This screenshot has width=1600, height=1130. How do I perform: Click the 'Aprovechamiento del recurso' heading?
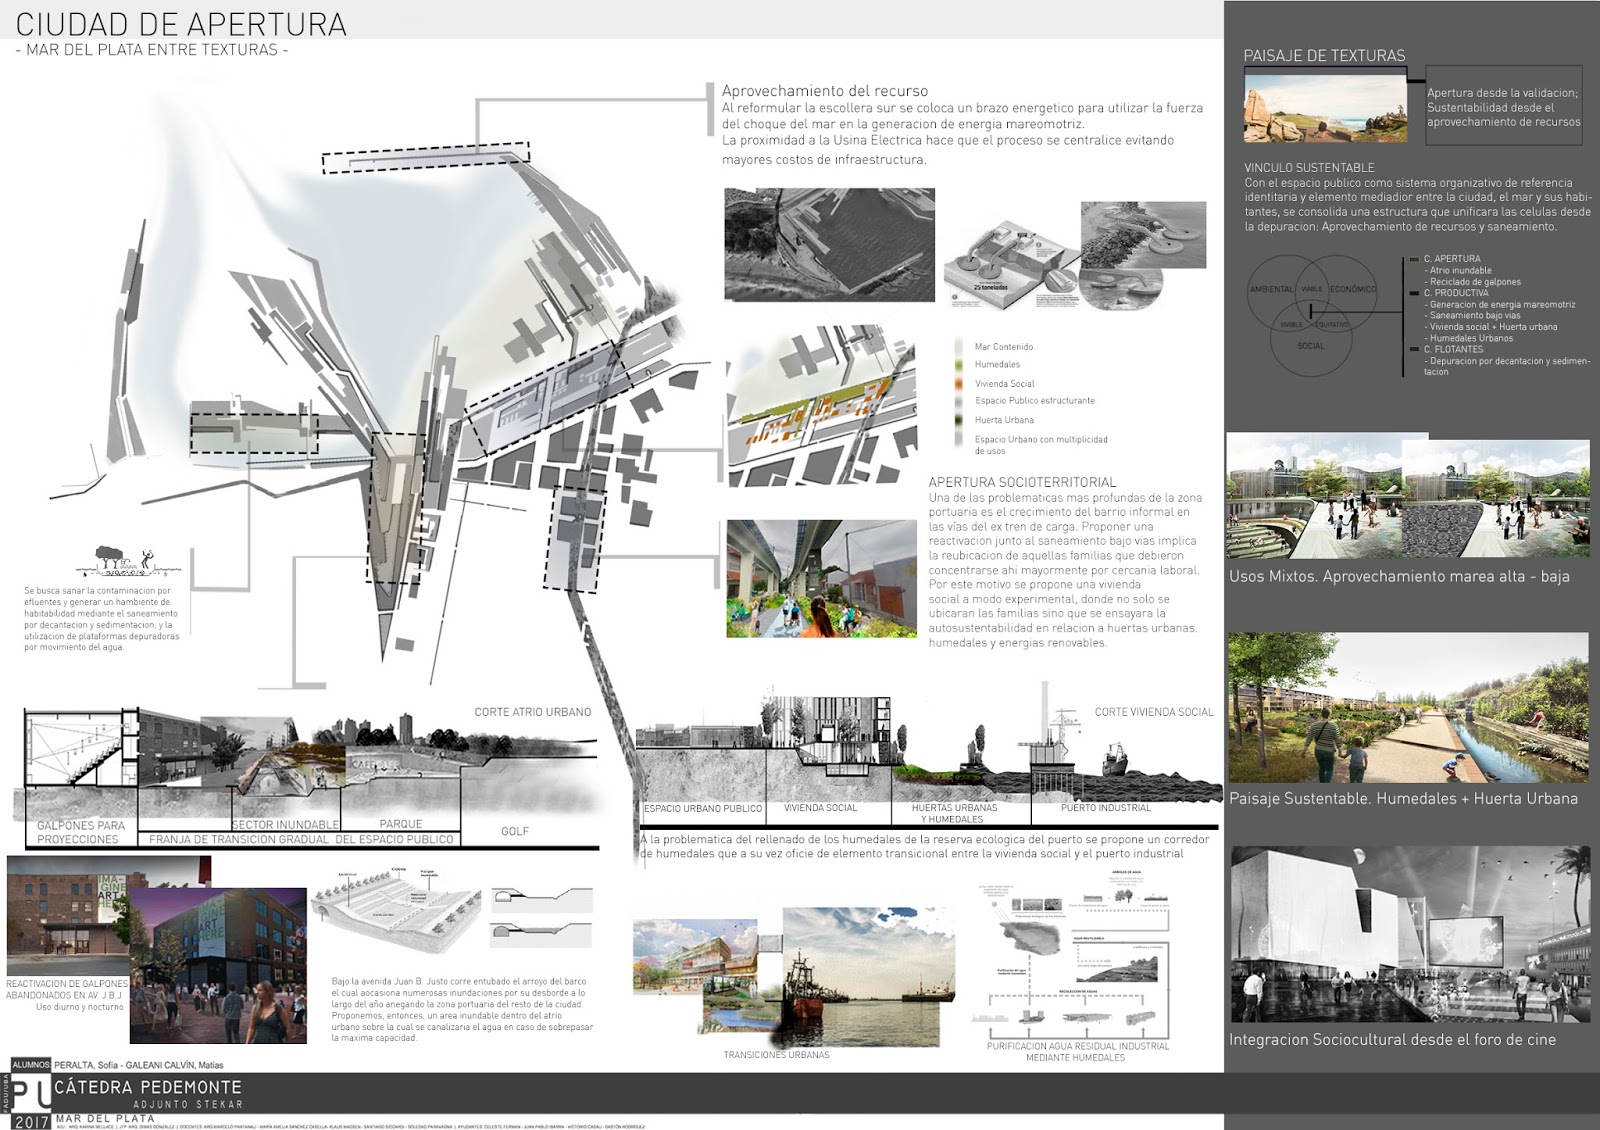click(825, 91)
